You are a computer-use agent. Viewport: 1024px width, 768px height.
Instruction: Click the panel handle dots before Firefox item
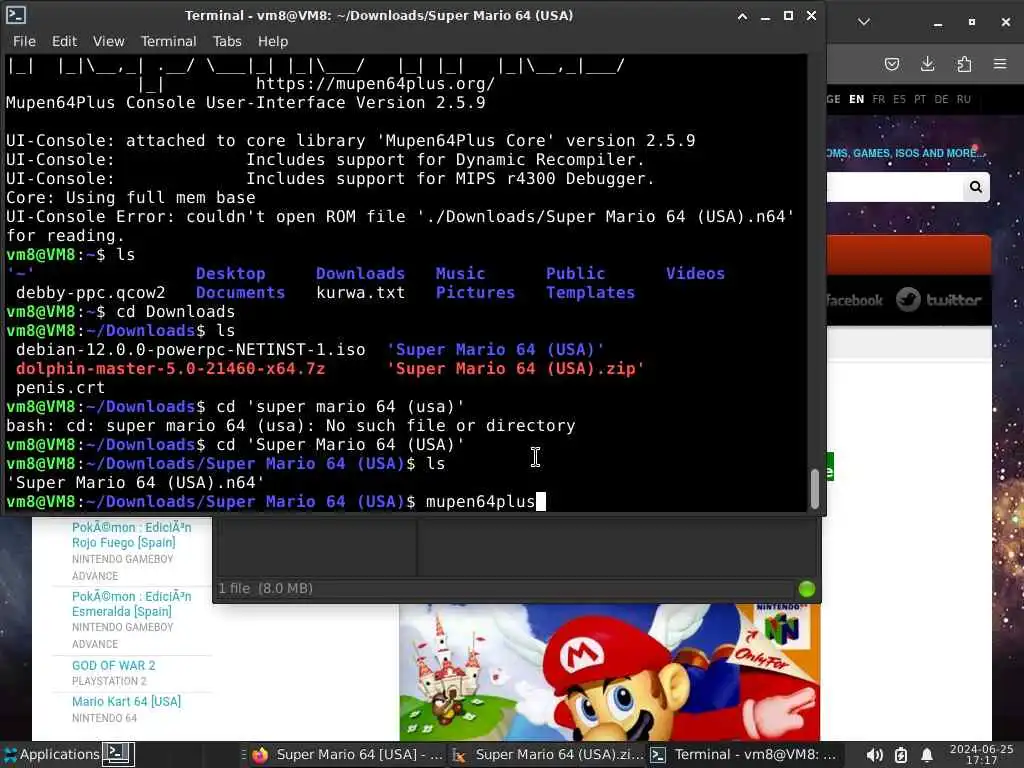pos(244,754)
